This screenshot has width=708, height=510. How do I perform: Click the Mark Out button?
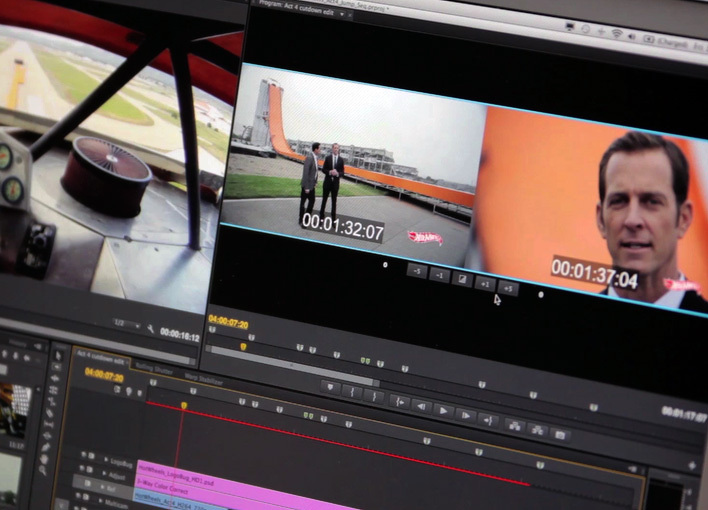tap(375, 397)
